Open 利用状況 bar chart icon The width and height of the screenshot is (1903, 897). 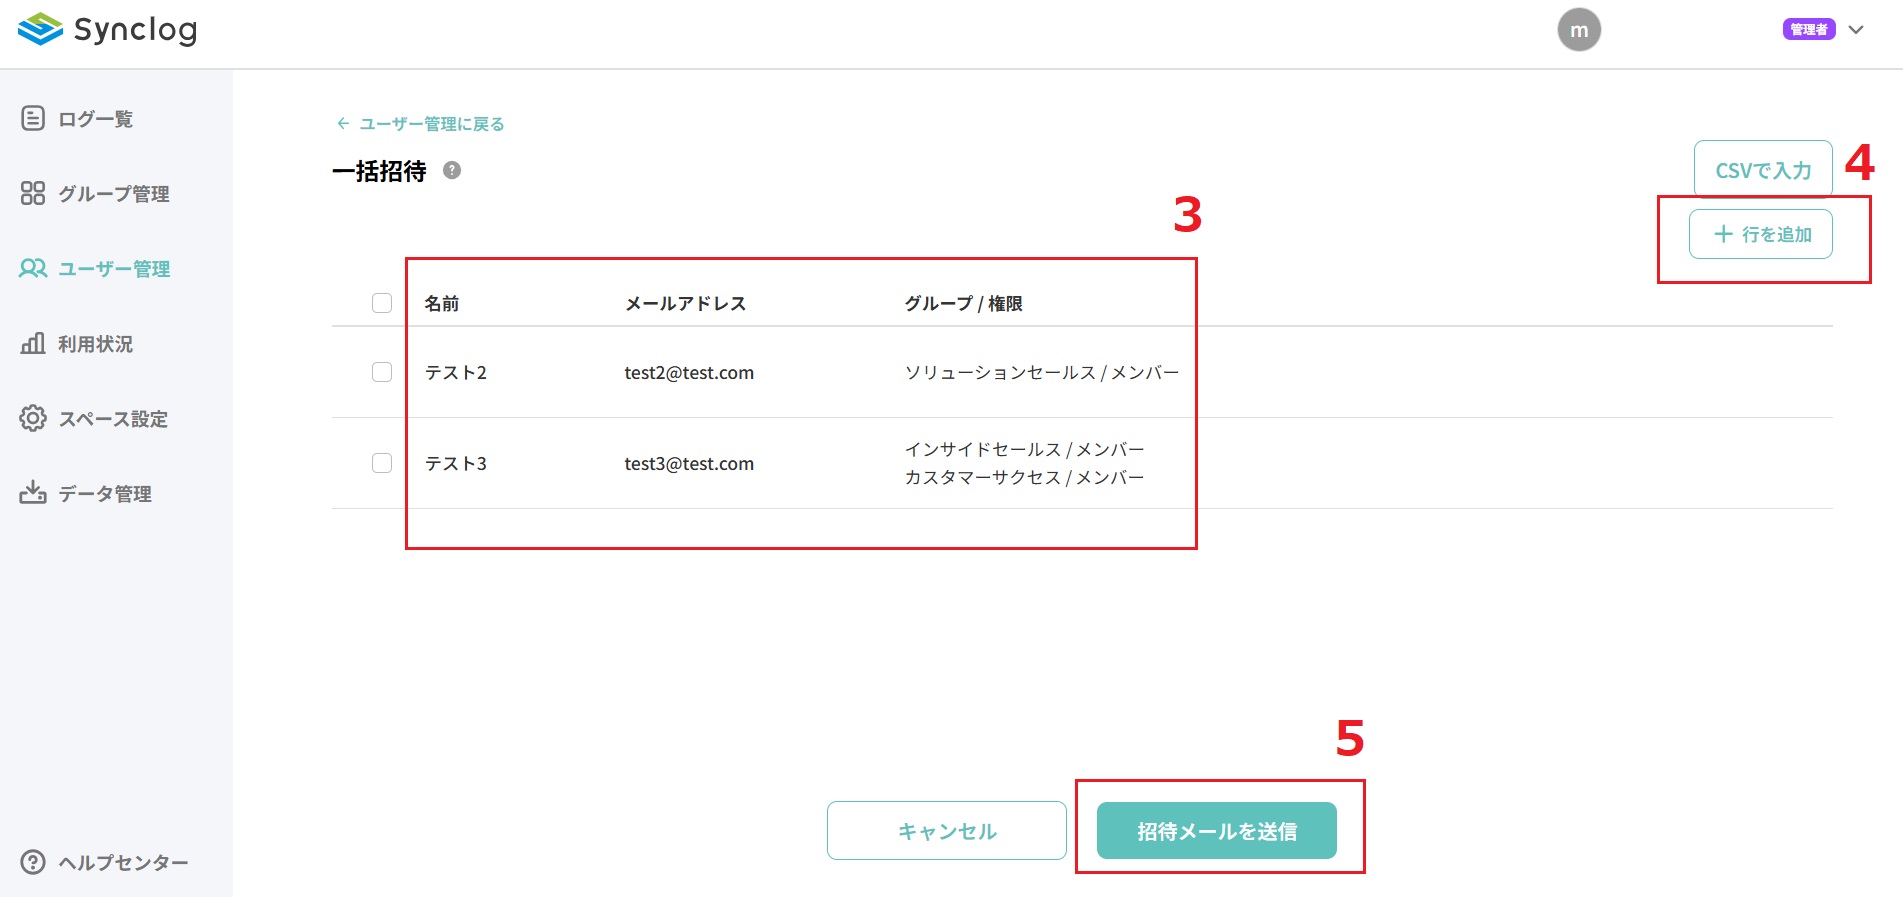pos(33,343)
